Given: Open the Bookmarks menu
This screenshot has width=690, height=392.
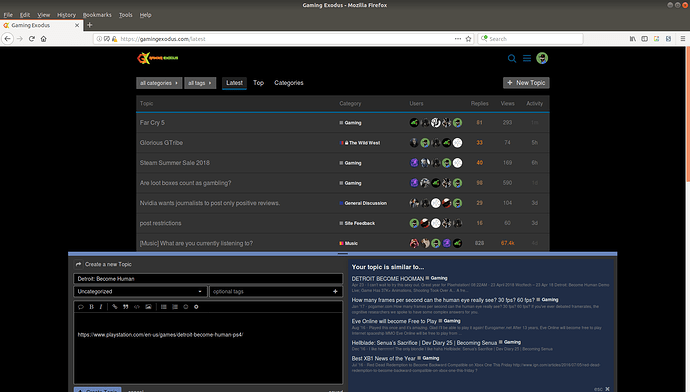Looking at the screenshot, I should tap(97, 15).
